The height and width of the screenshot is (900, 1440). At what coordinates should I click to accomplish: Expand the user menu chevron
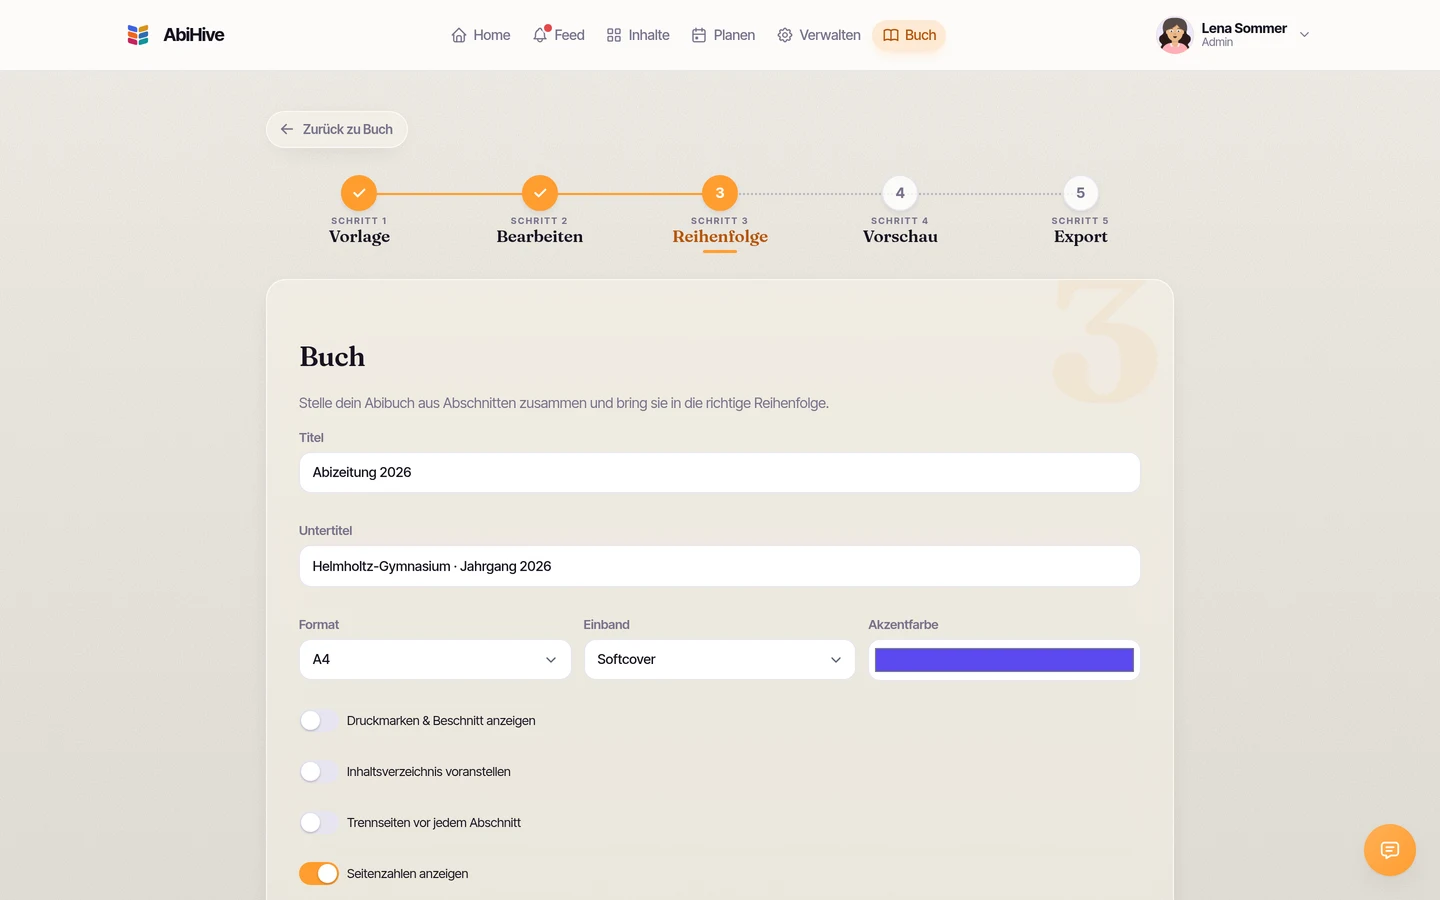coord(1304,35)
